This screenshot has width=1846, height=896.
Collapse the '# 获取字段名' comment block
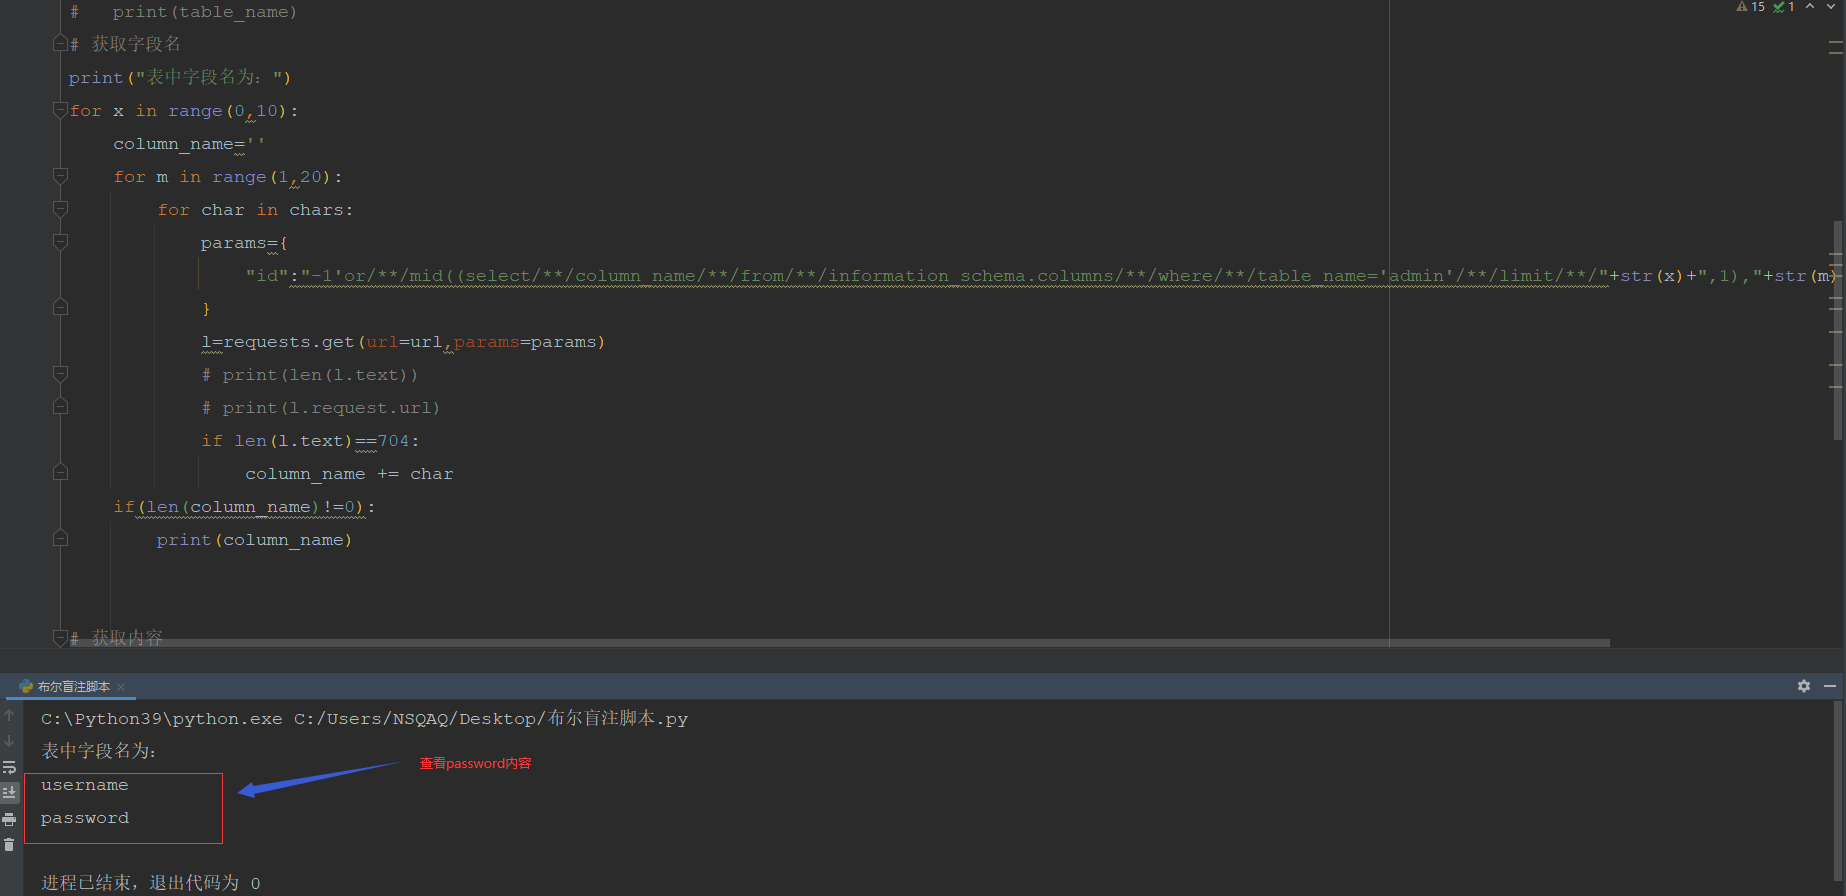click(x=60, y=44)
